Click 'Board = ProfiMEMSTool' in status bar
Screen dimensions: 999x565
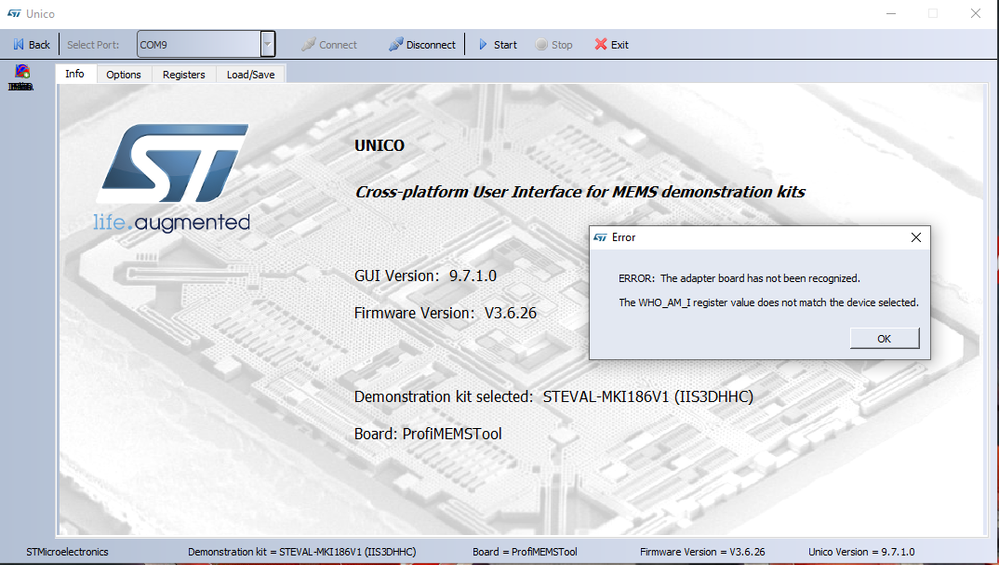(525, 552)
